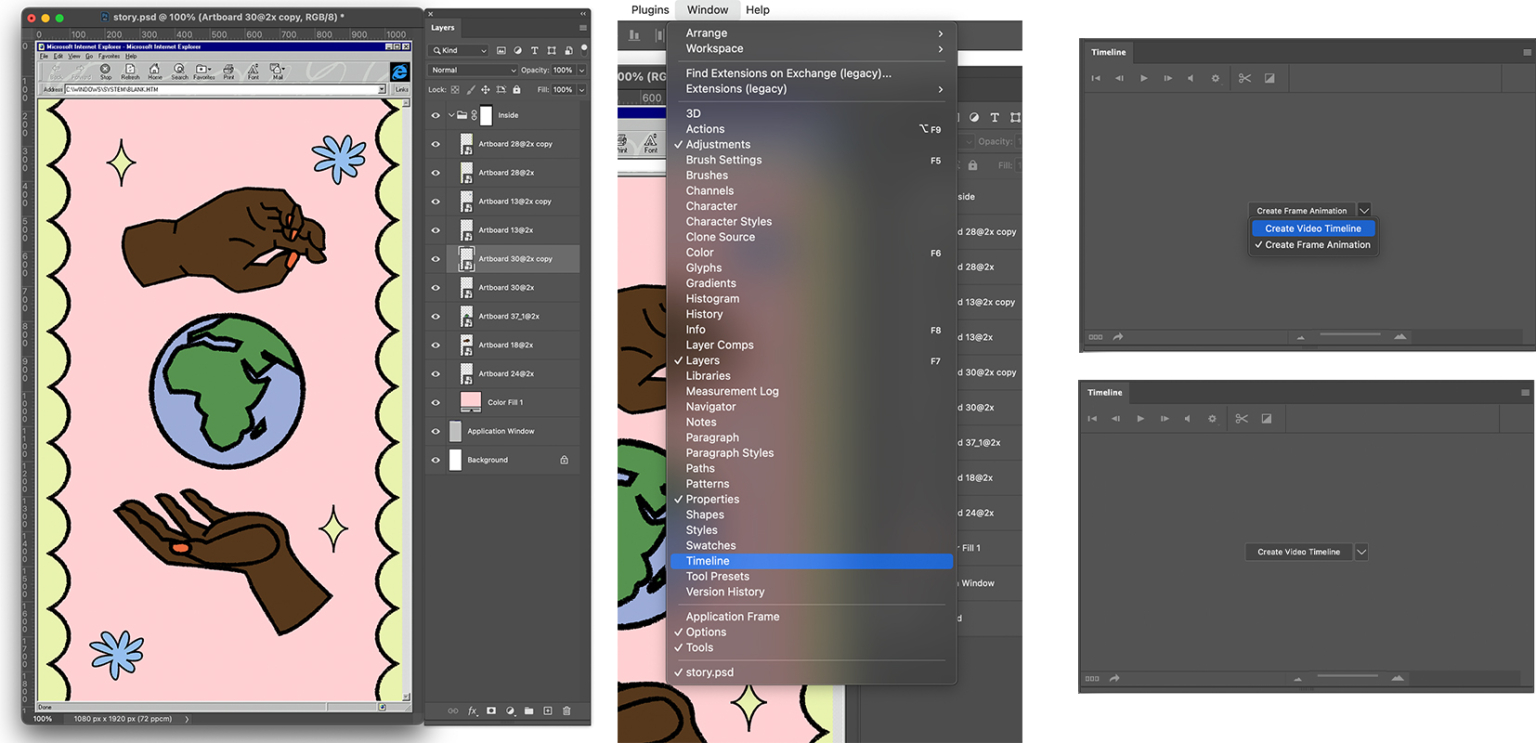
Task: Create a new group in the Layers panel
Action: pos(530,711)
